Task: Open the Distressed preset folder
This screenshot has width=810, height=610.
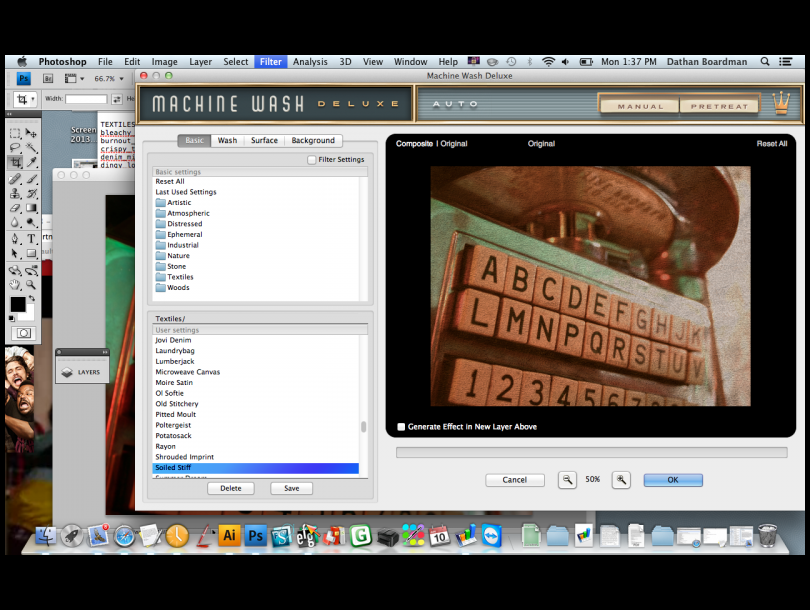Action: pos(184,224)
